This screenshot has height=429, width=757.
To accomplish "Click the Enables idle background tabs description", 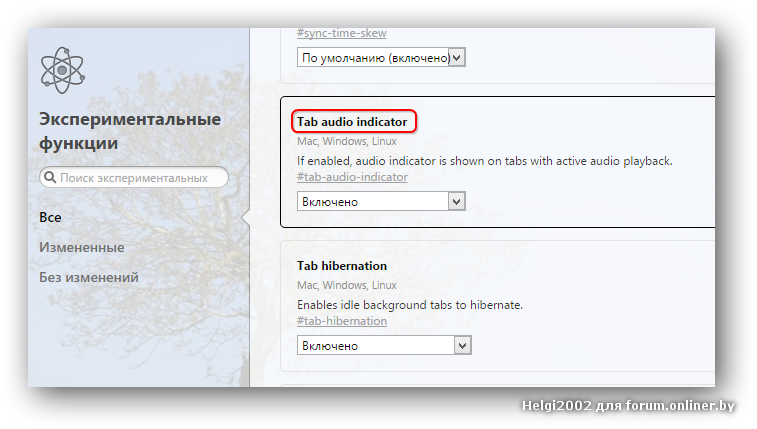I will click(x=410, y=305).
